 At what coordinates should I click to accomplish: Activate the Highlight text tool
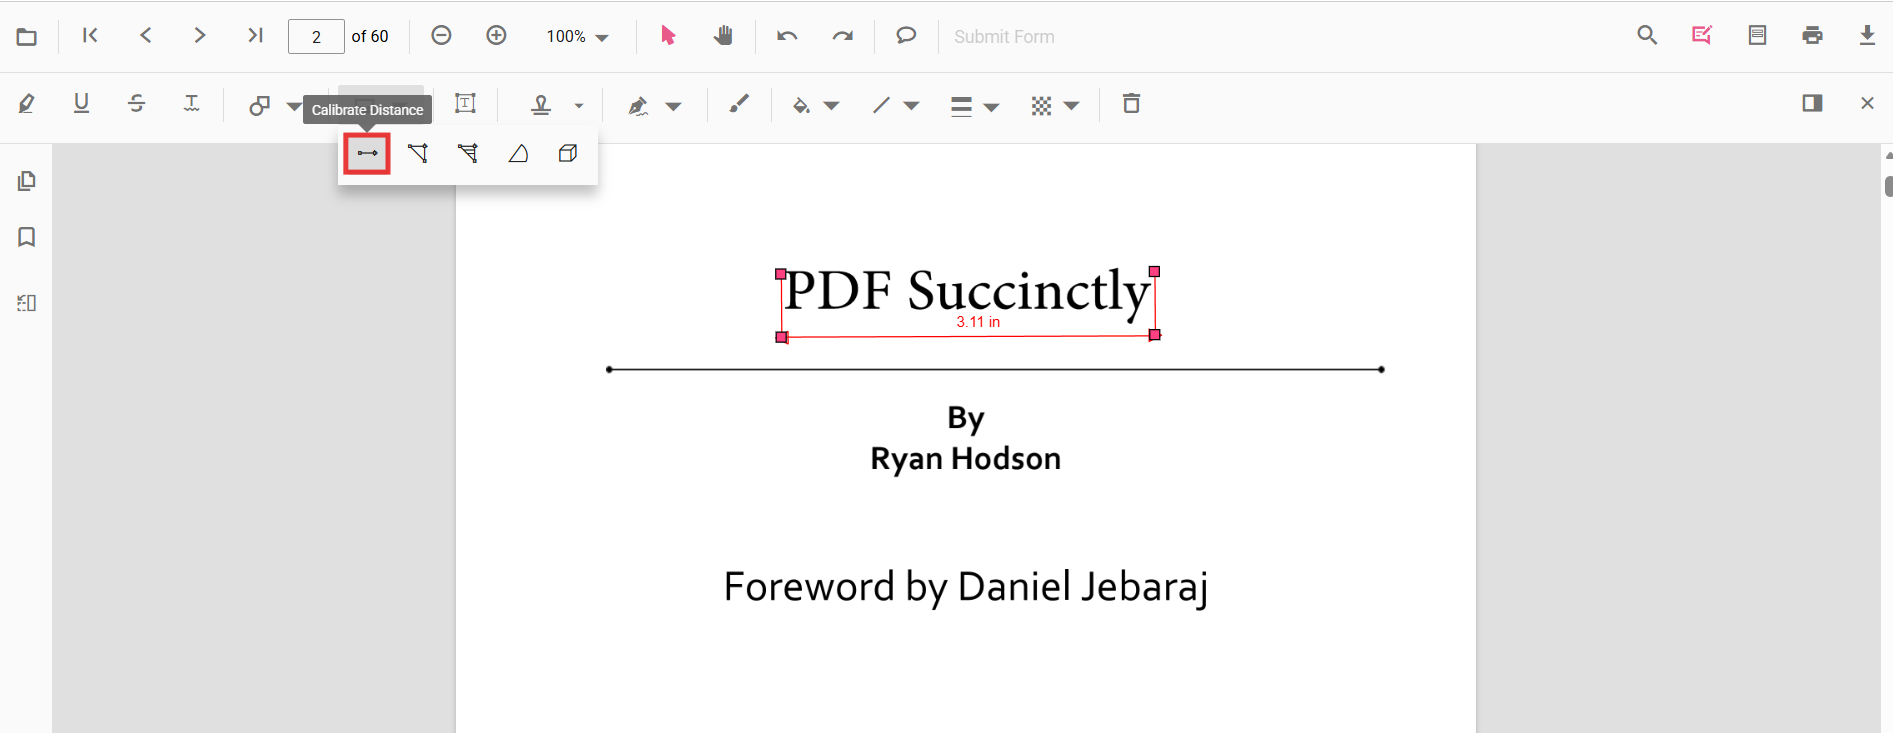tap(27, 104)
